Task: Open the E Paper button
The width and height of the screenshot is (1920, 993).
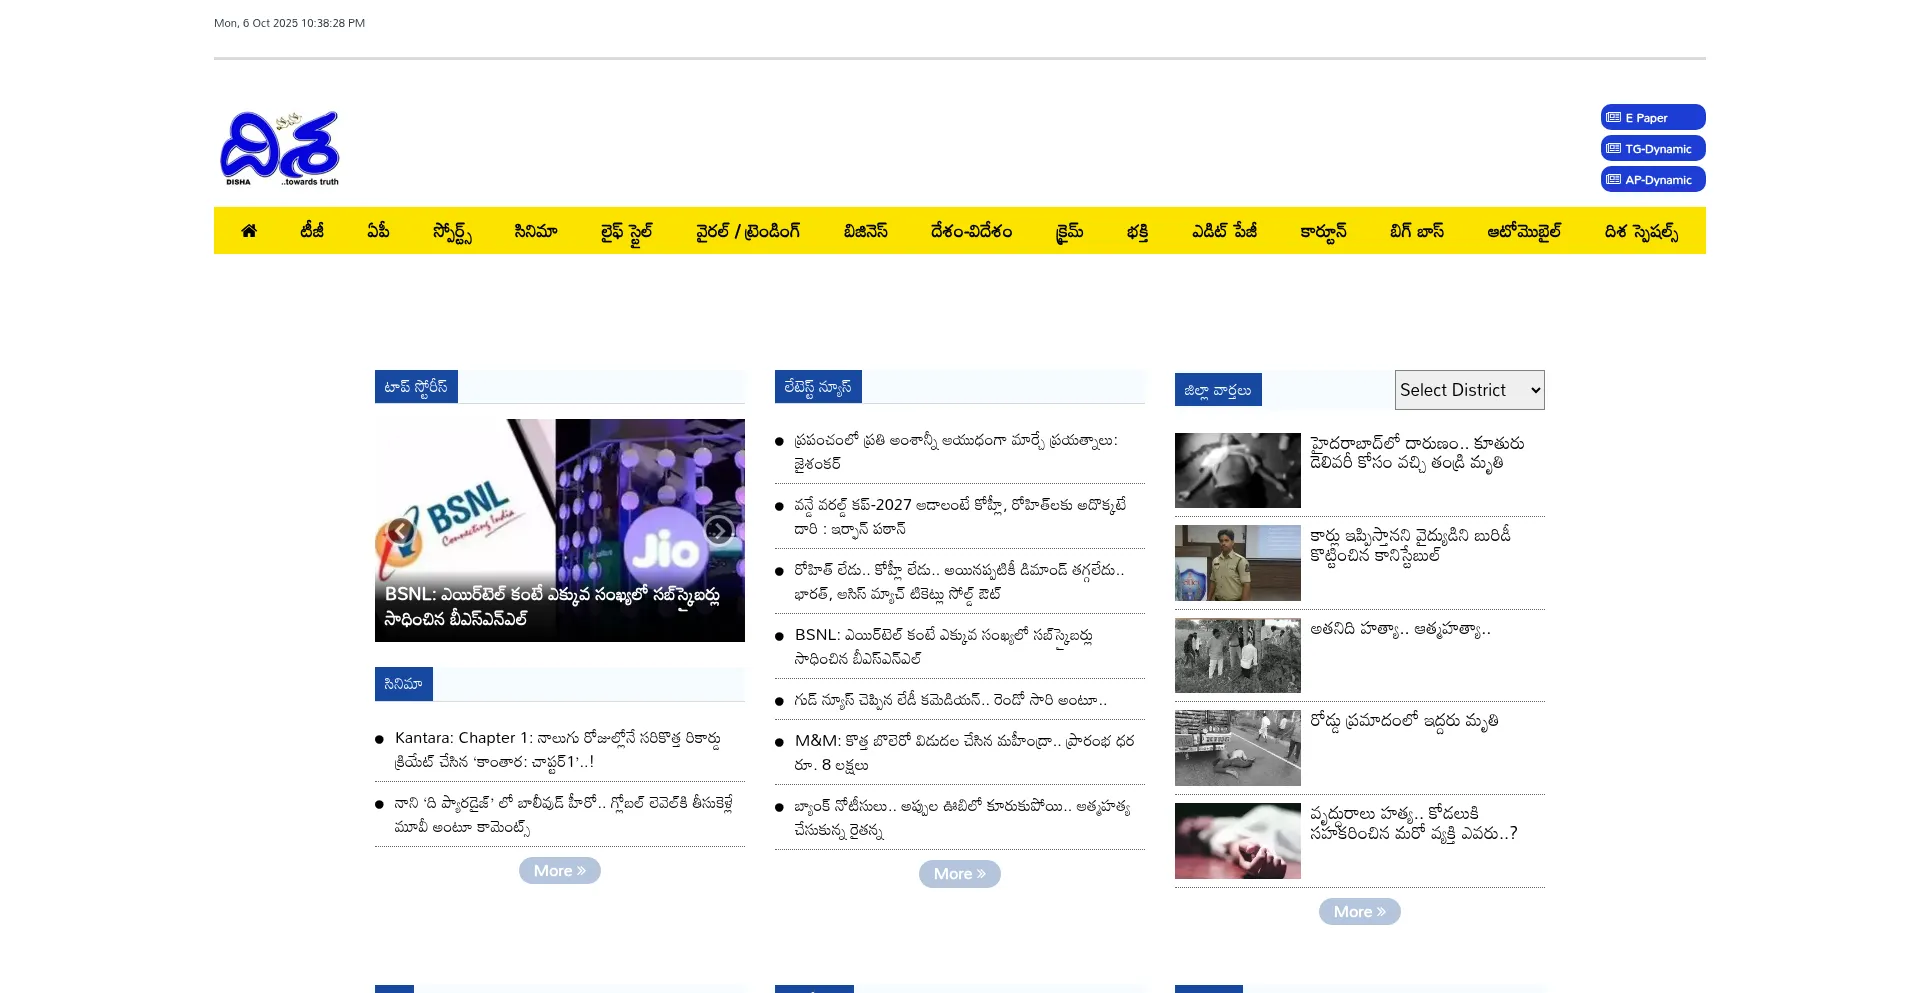Action: click(x=1652, y=118)
